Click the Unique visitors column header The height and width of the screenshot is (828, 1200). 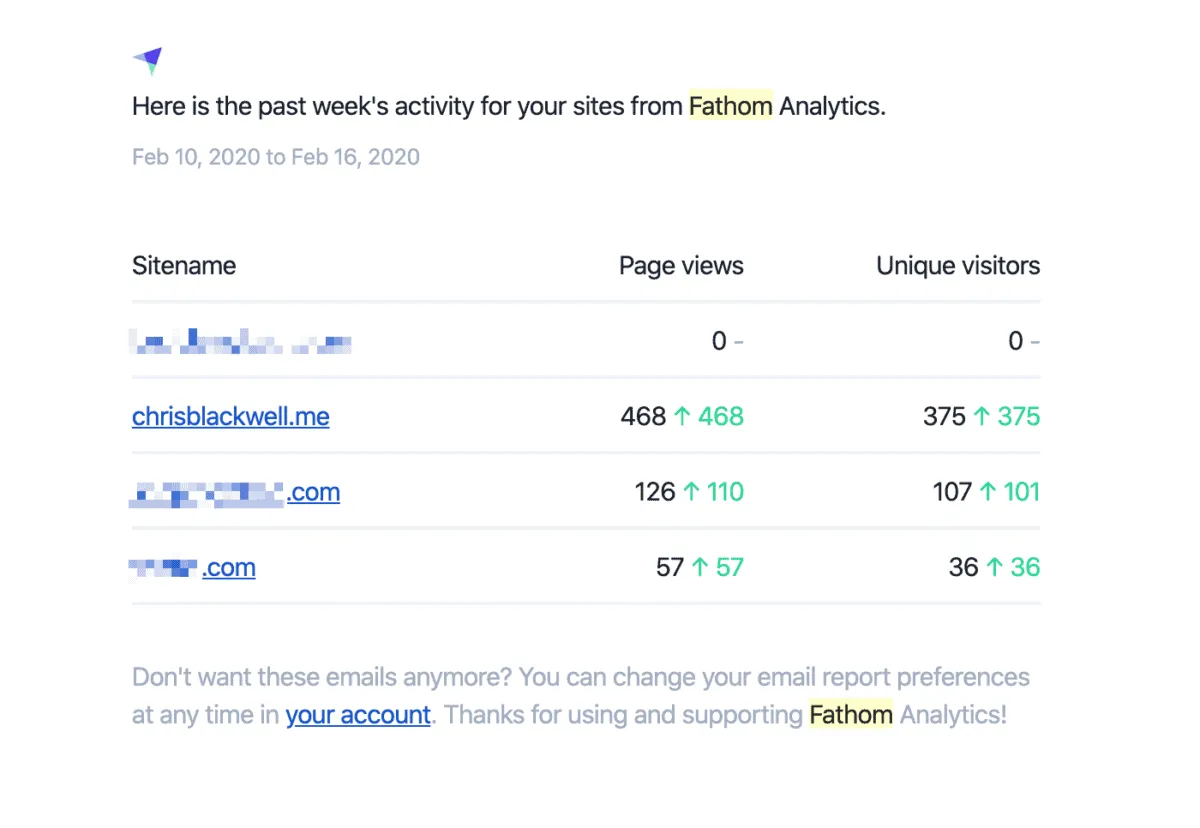point(958,266)
